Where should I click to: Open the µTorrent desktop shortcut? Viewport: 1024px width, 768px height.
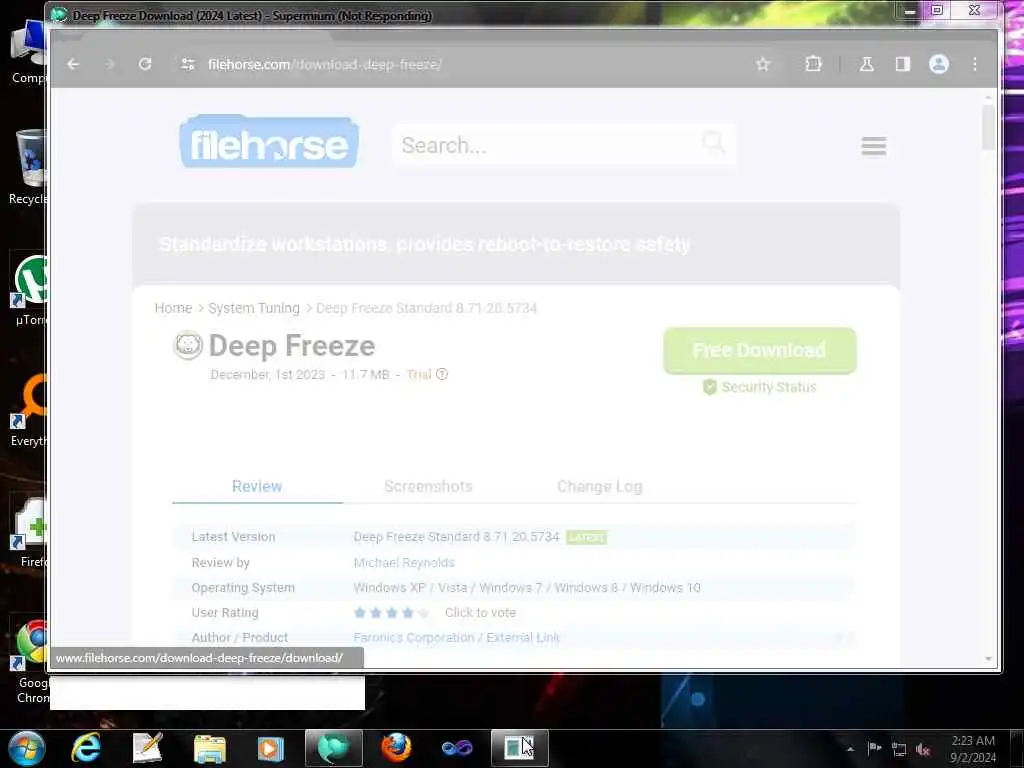click(29, 291)
